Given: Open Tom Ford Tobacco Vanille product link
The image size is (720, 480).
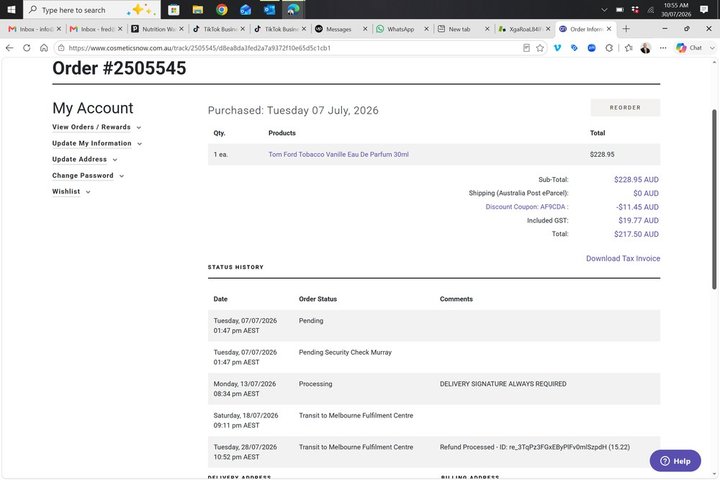Looking at the screenshot, I should pos(338,154).
